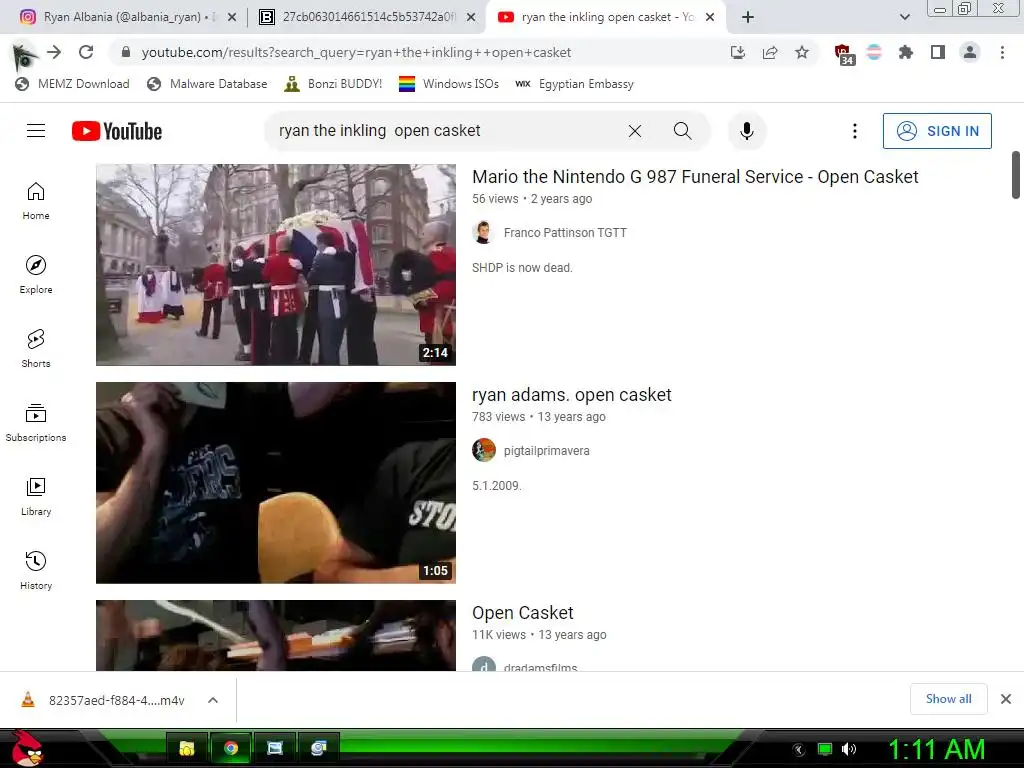The image size is (1024, 768).
Task: Open the Chrome tab search chevron
Action: [904, 17]
